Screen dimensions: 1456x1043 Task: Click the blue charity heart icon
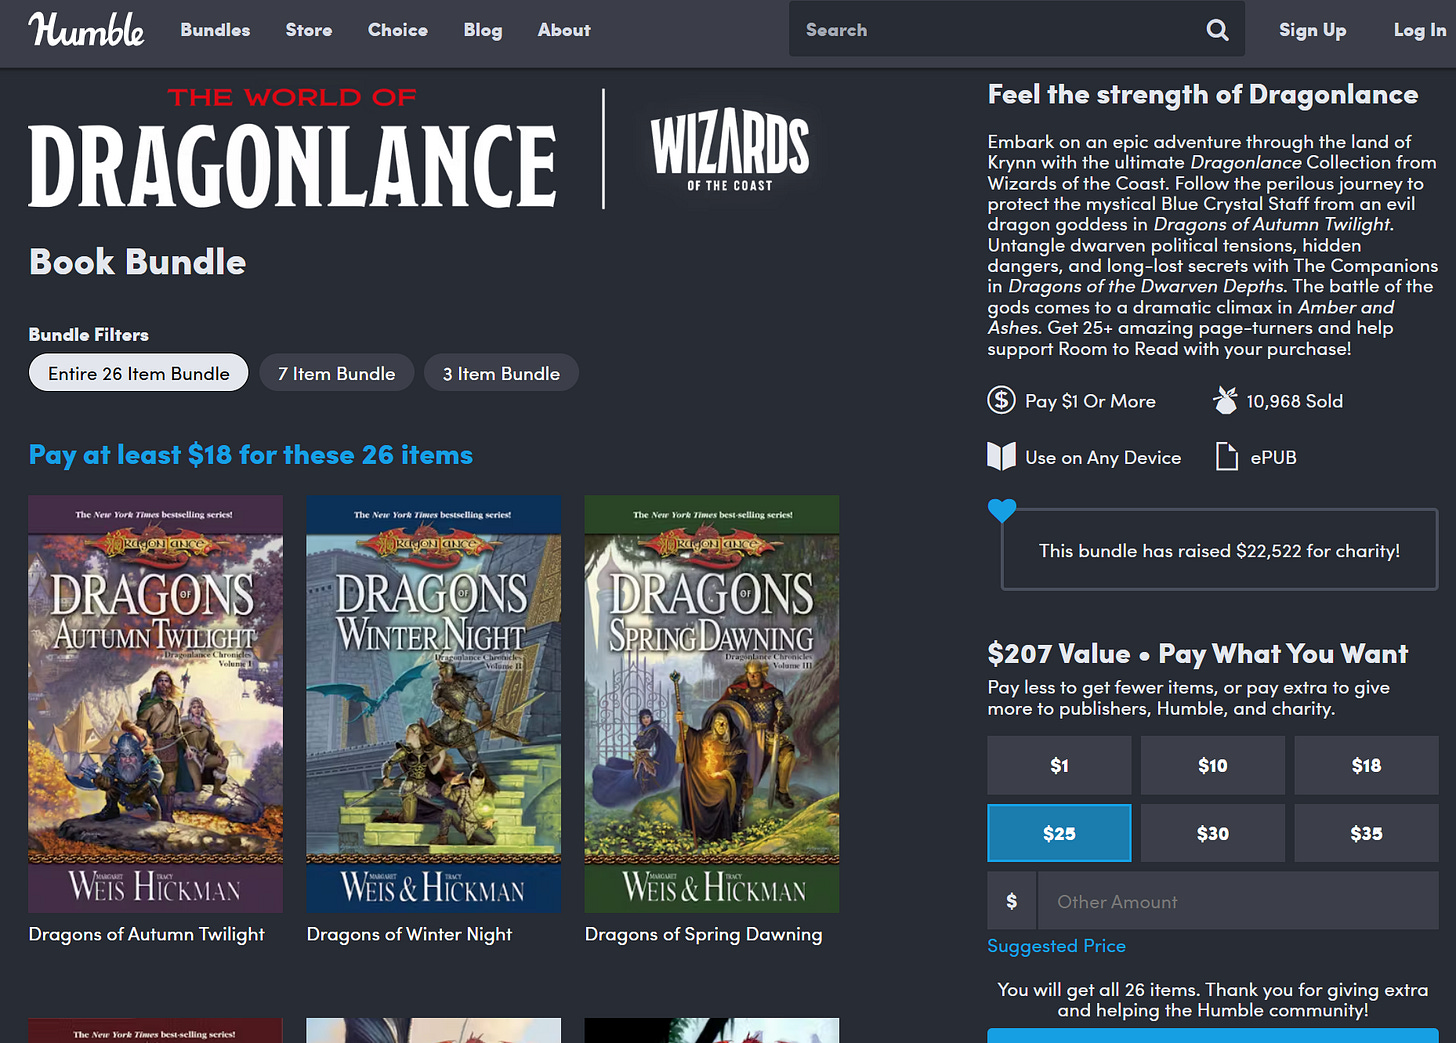click(x=1002, y=510)
